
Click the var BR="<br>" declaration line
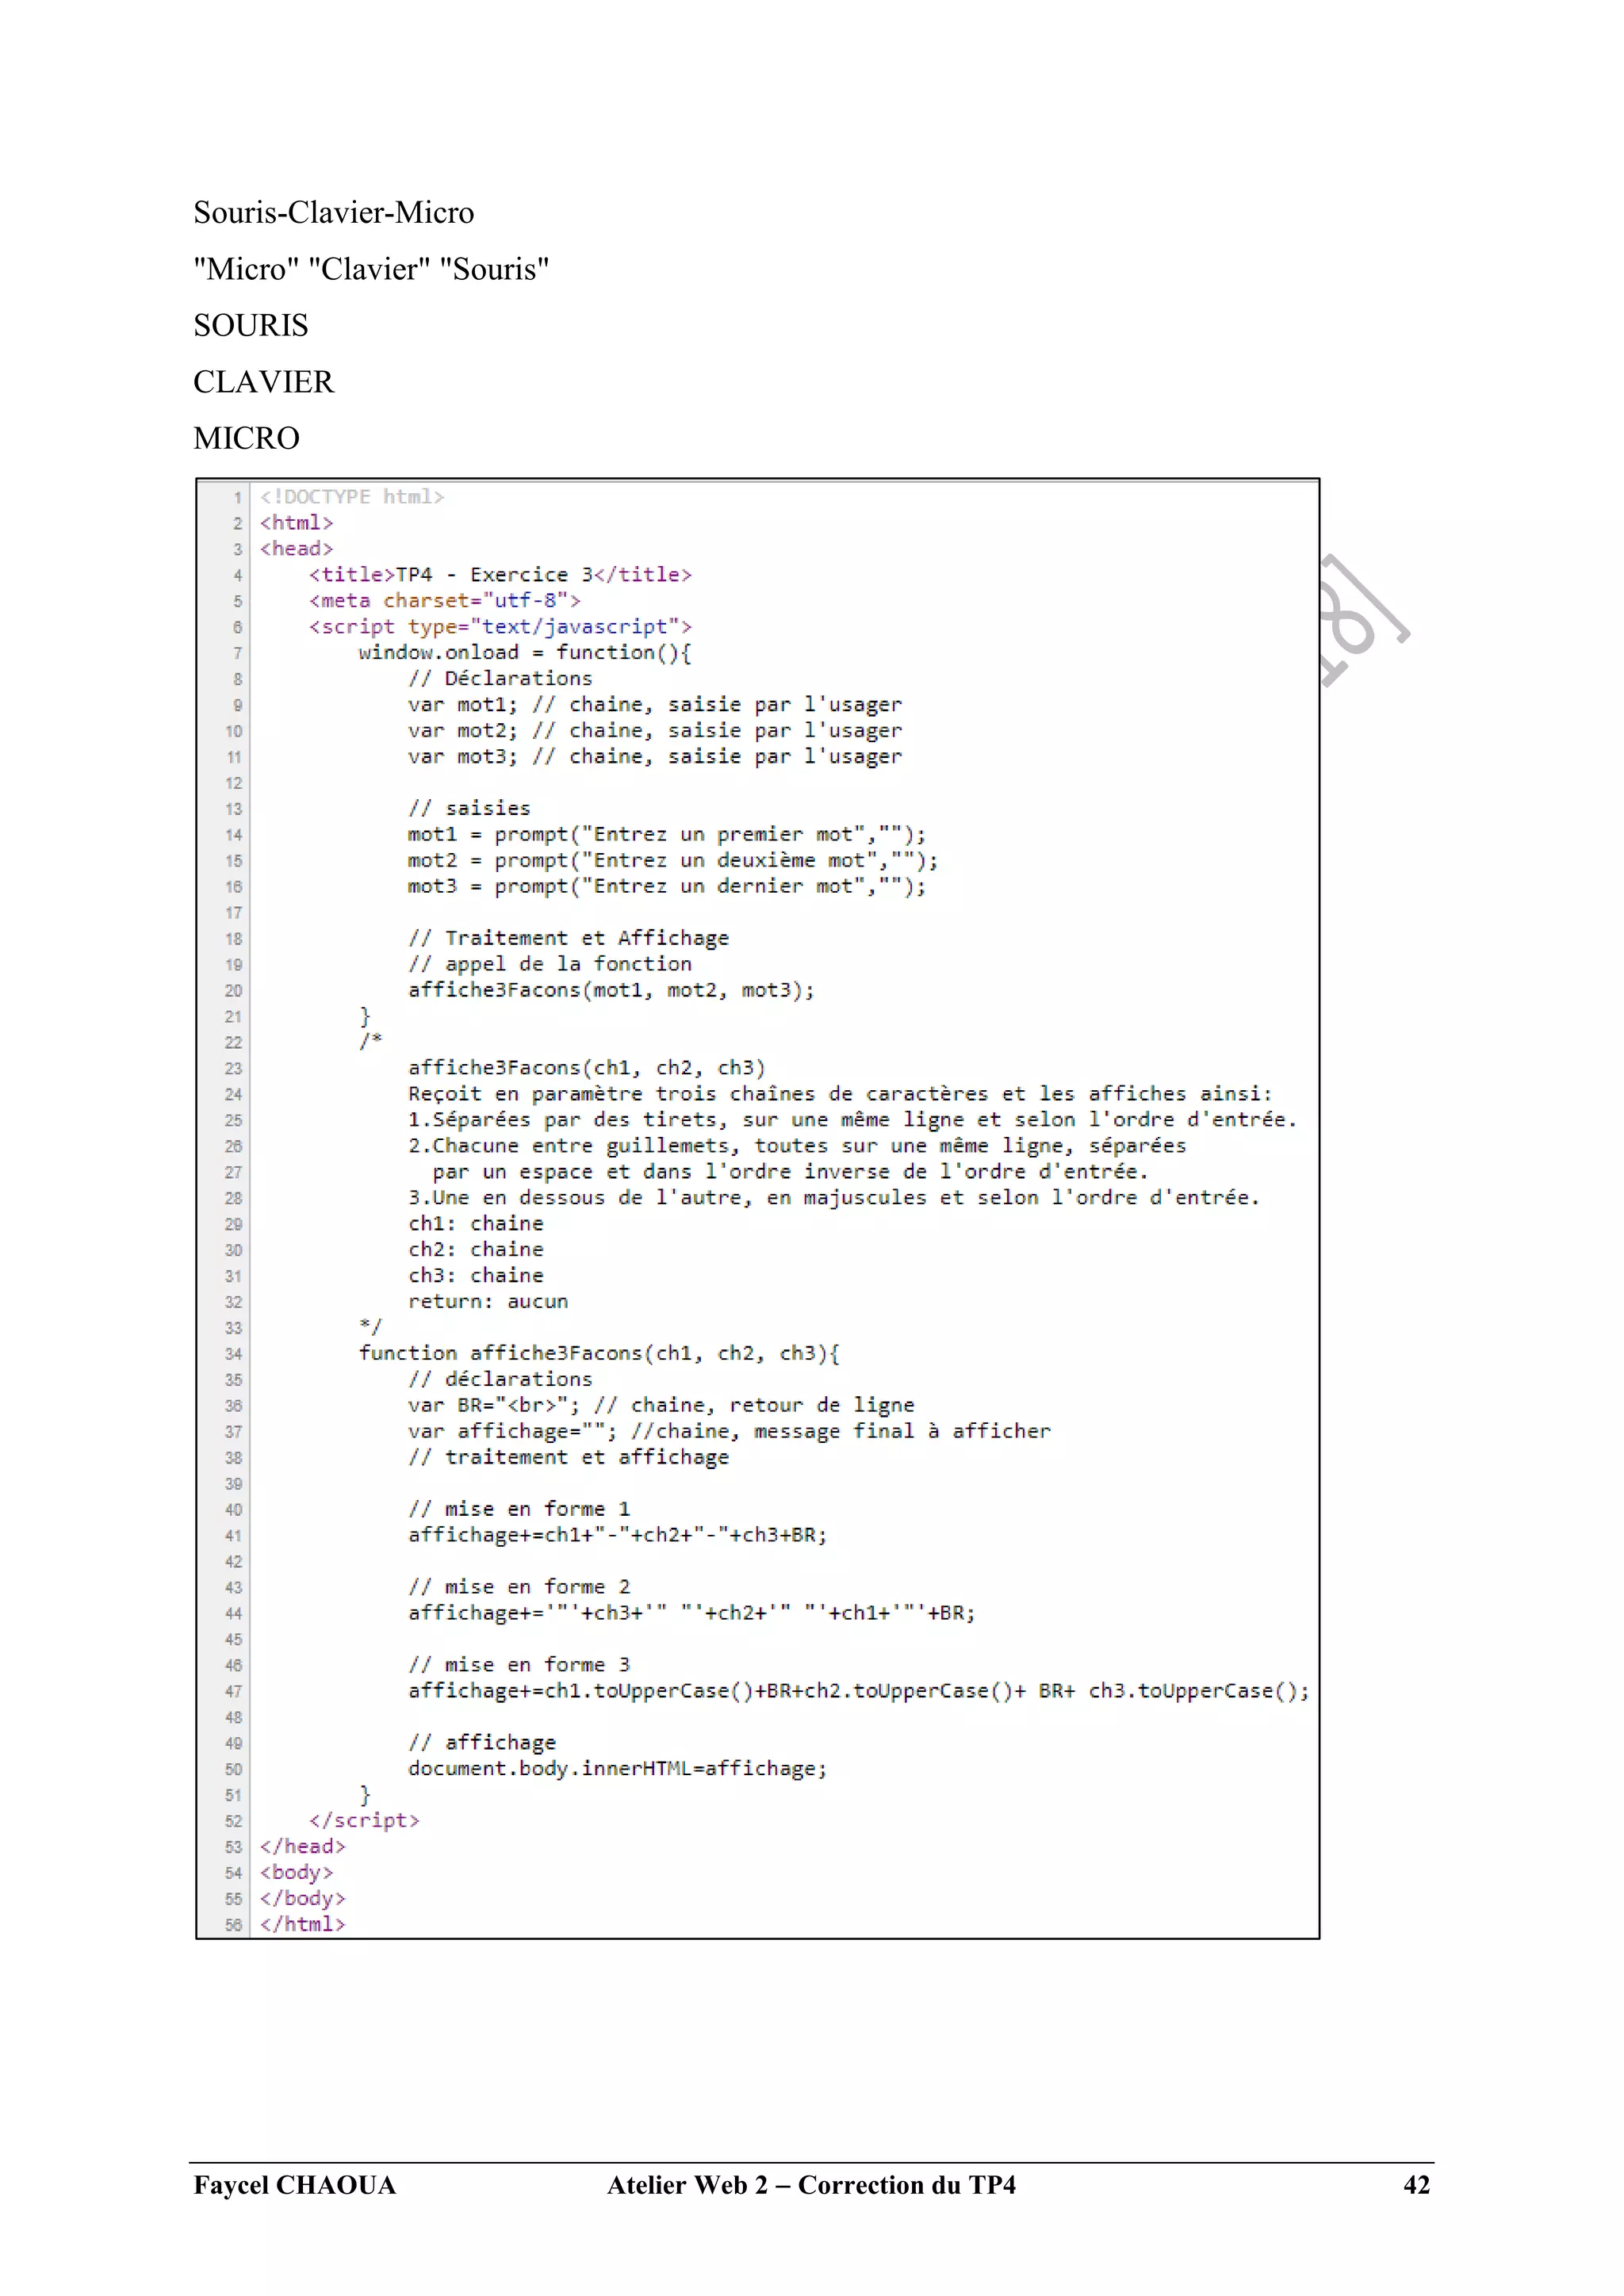tap(660, 1405)
